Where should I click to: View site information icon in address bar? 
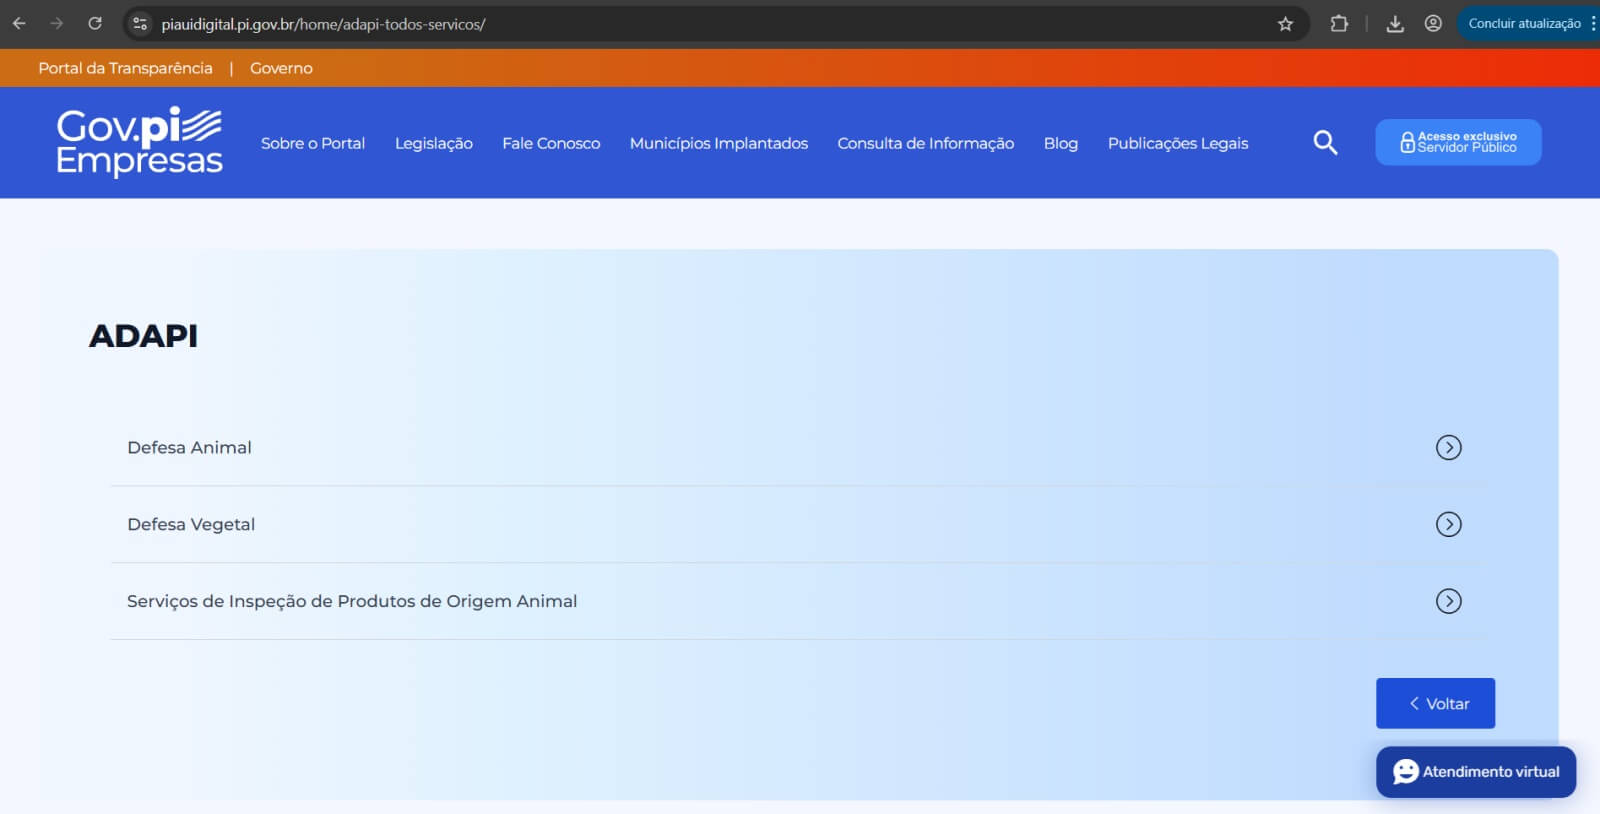pyautogui.click(x=140, y=24)
